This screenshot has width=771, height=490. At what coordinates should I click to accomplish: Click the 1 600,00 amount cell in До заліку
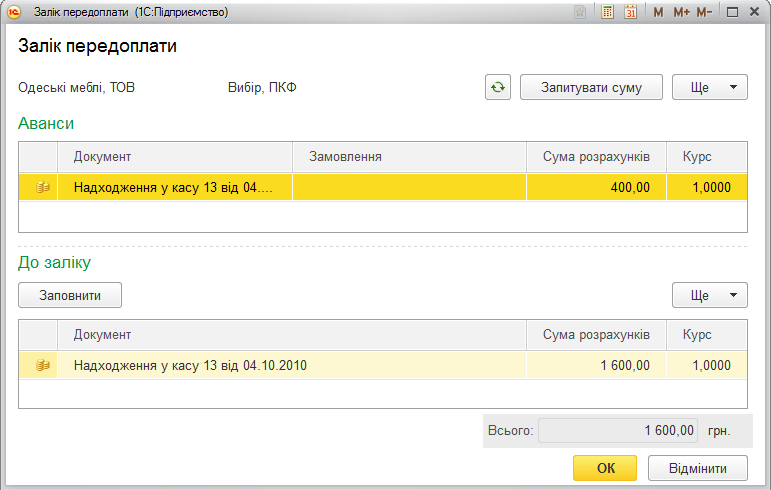tap(596, 365)
